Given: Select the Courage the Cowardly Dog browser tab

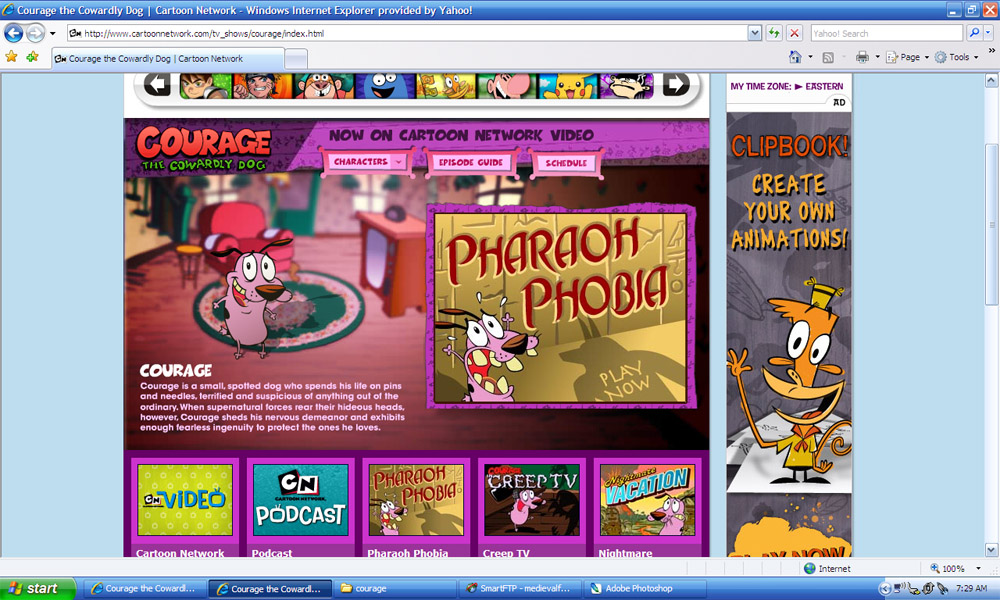Looking at the screenshot, I should click(168, 59).
